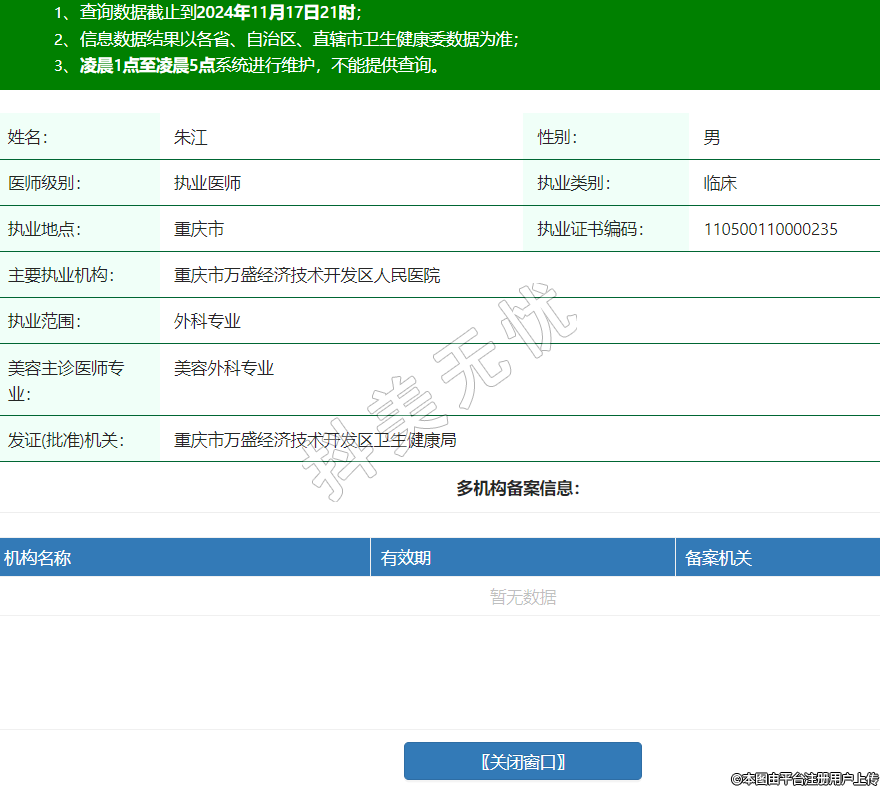Click the 姓名 field label
The image size is (880, 786).
tap(28, 137)
